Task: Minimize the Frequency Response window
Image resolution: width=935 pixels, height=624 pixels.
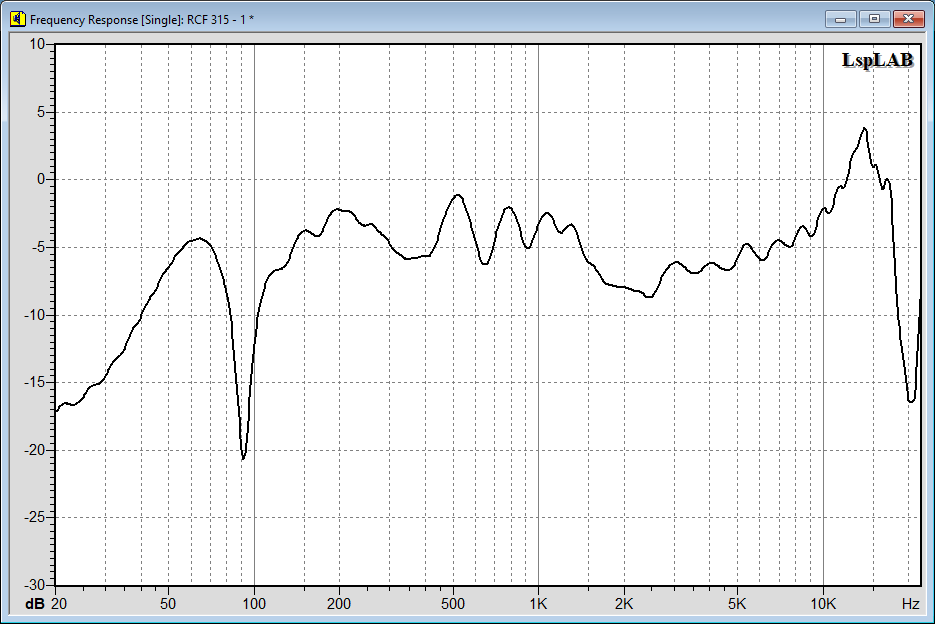Action: tap(841, 19)
